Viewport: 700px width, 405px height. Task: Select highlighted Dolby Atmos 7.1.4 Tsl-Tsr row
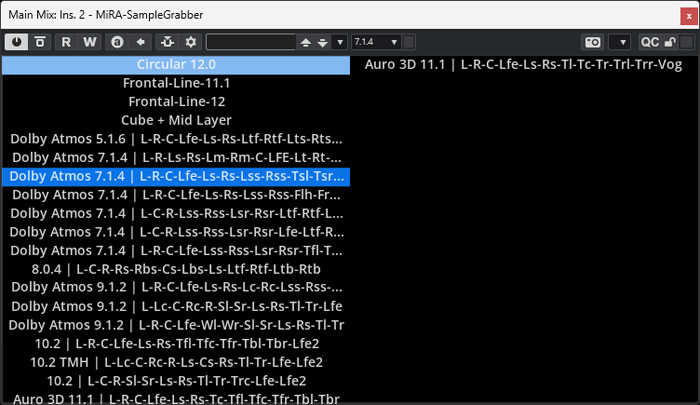pyautogui.click(x=176, y=176)
